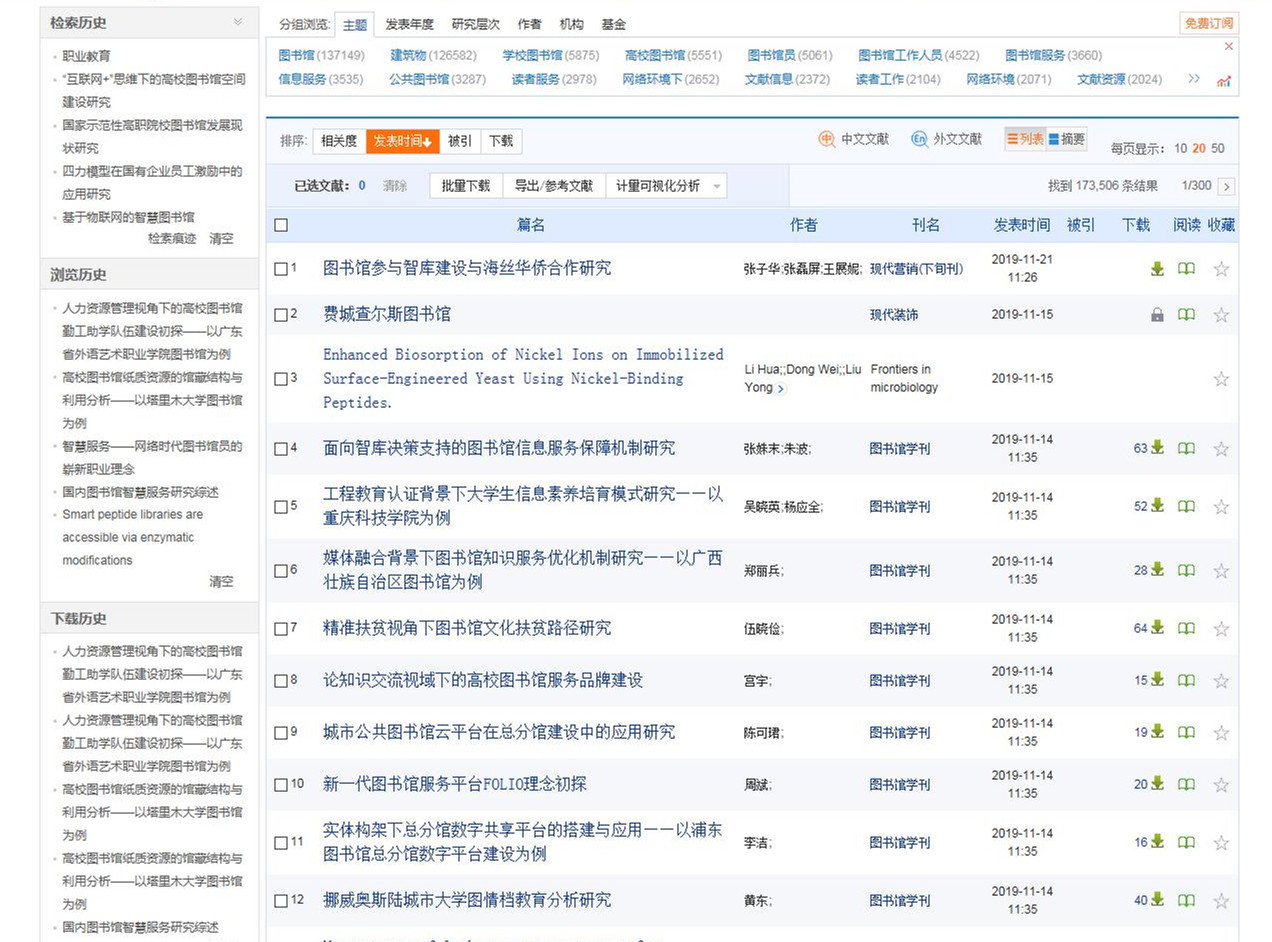Screen dimensions: 1272x942
Task: Go to next results page arrow
Action: point(1227,186)
